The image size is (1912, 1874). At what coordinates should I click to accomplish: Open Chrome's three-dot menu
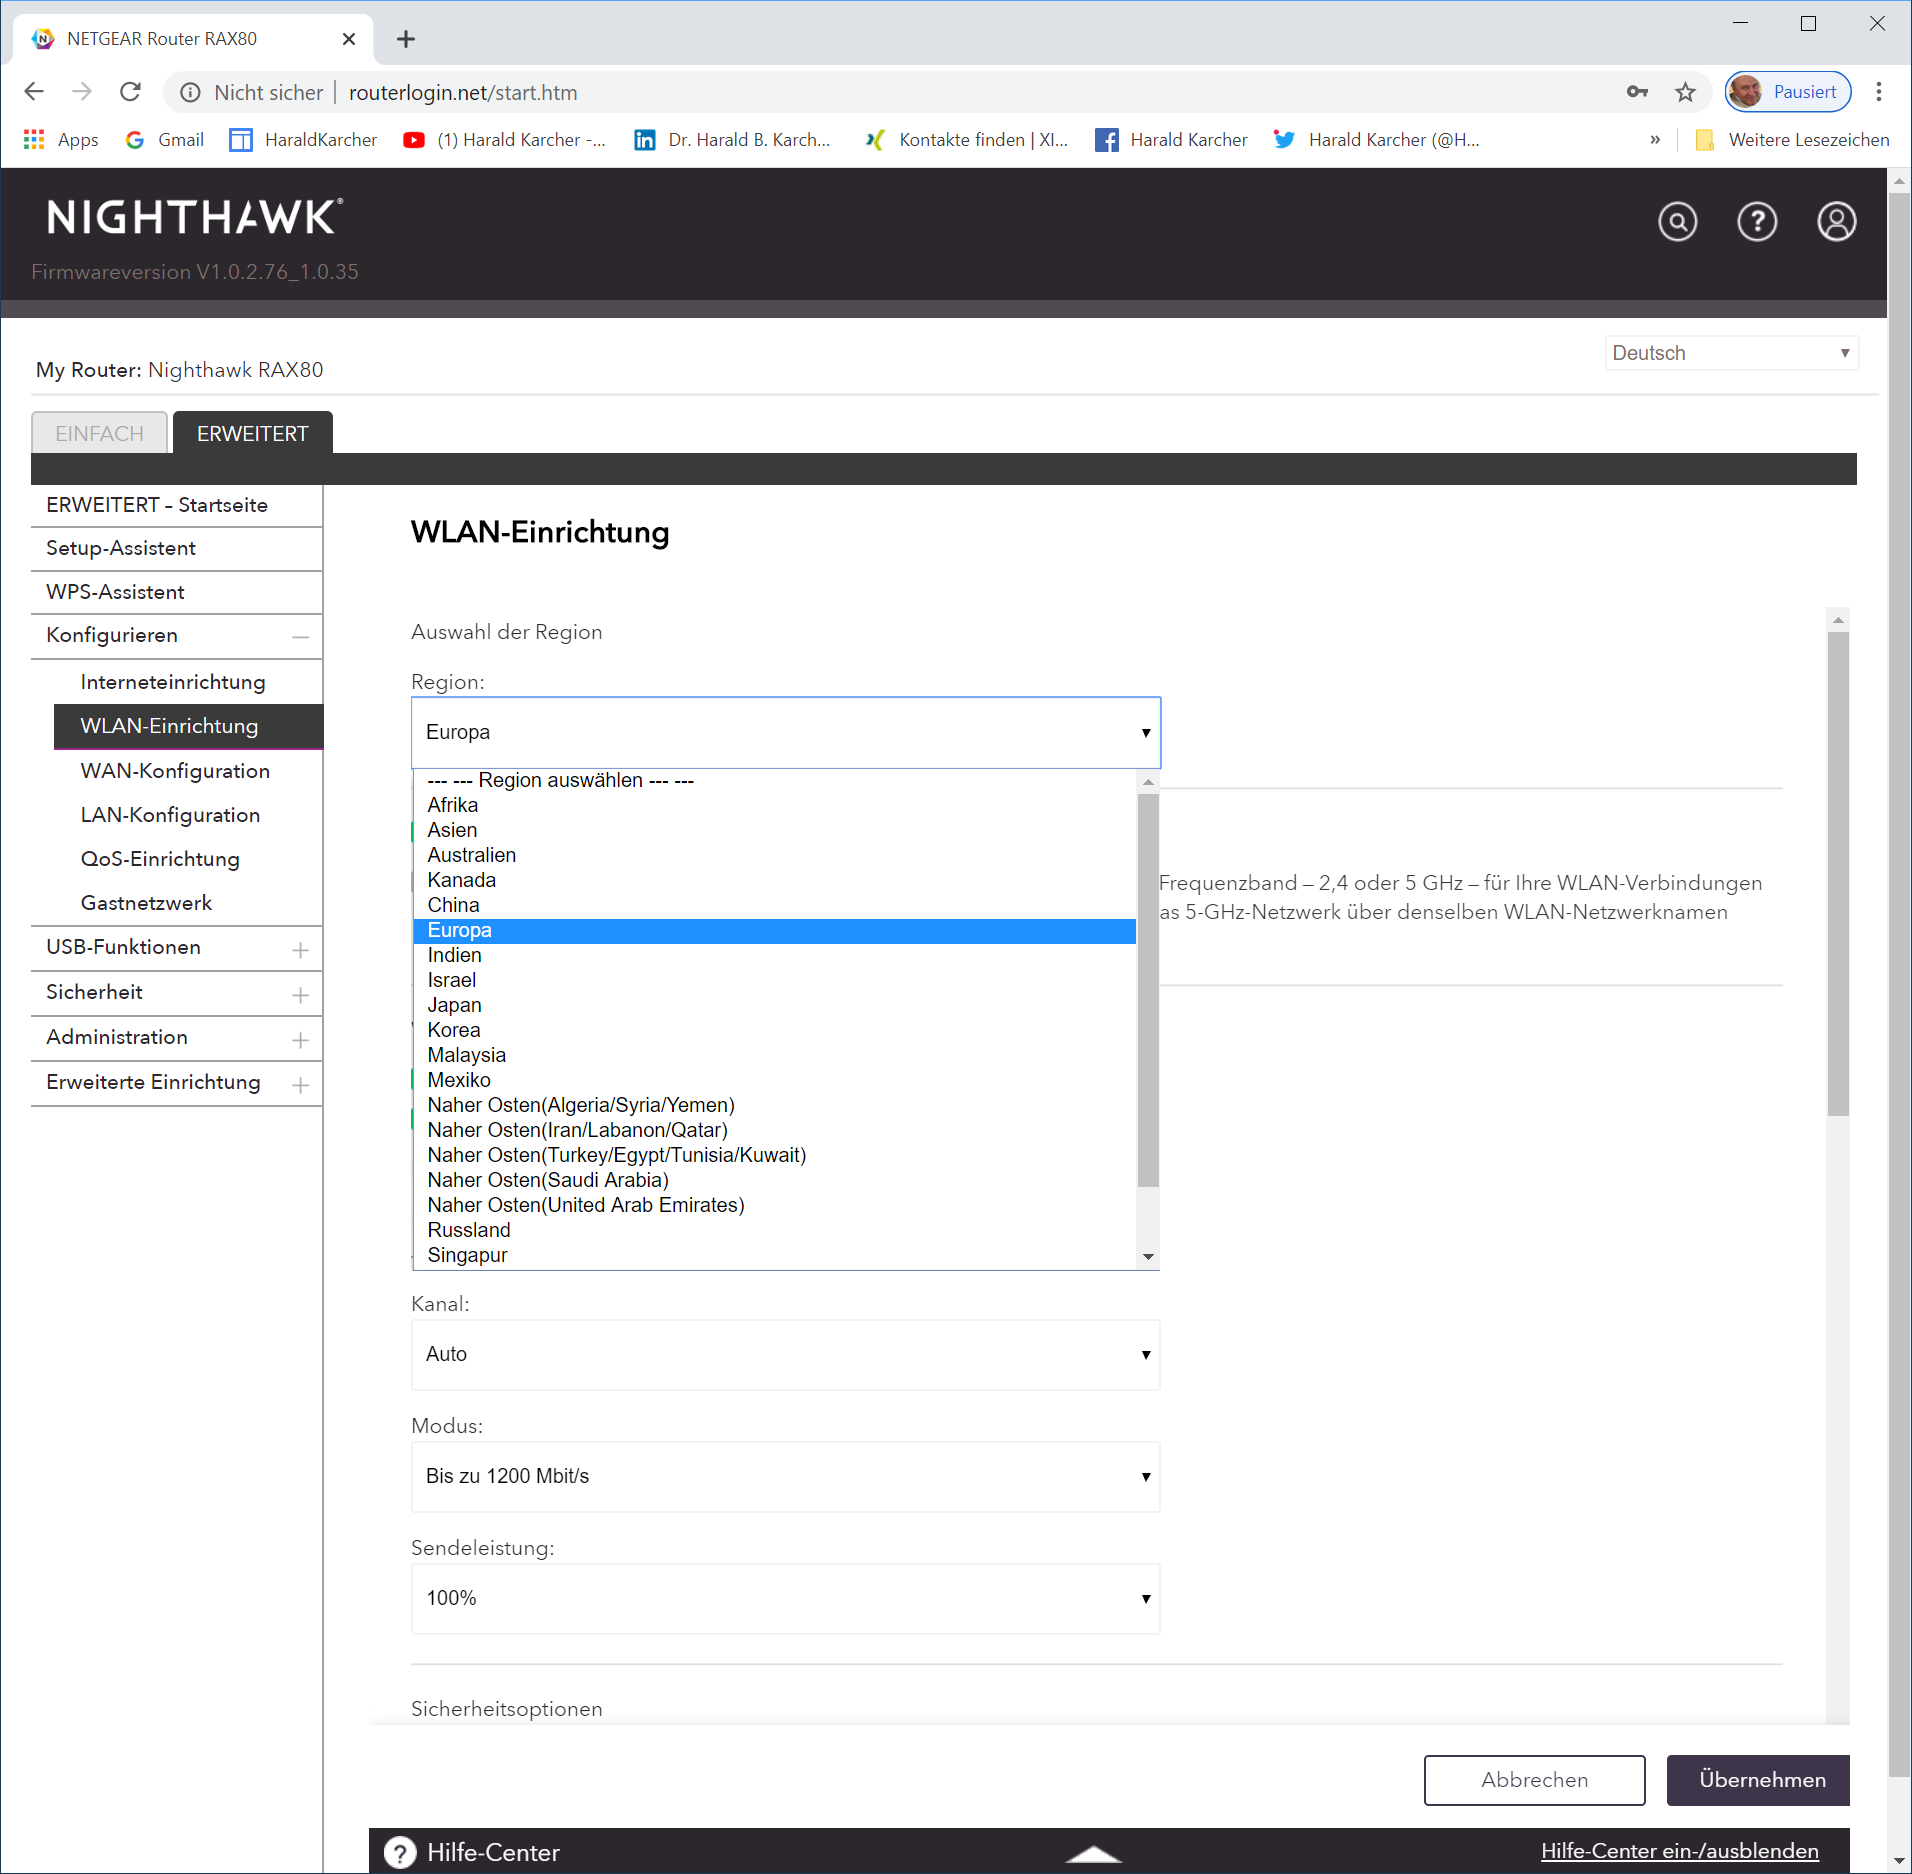pos(1879,92)
